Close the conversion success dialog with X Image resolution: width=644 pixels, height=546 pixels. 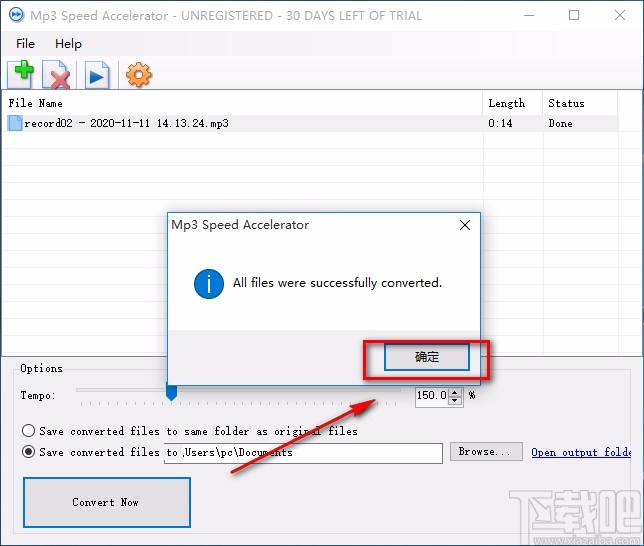tap(465, 225)
